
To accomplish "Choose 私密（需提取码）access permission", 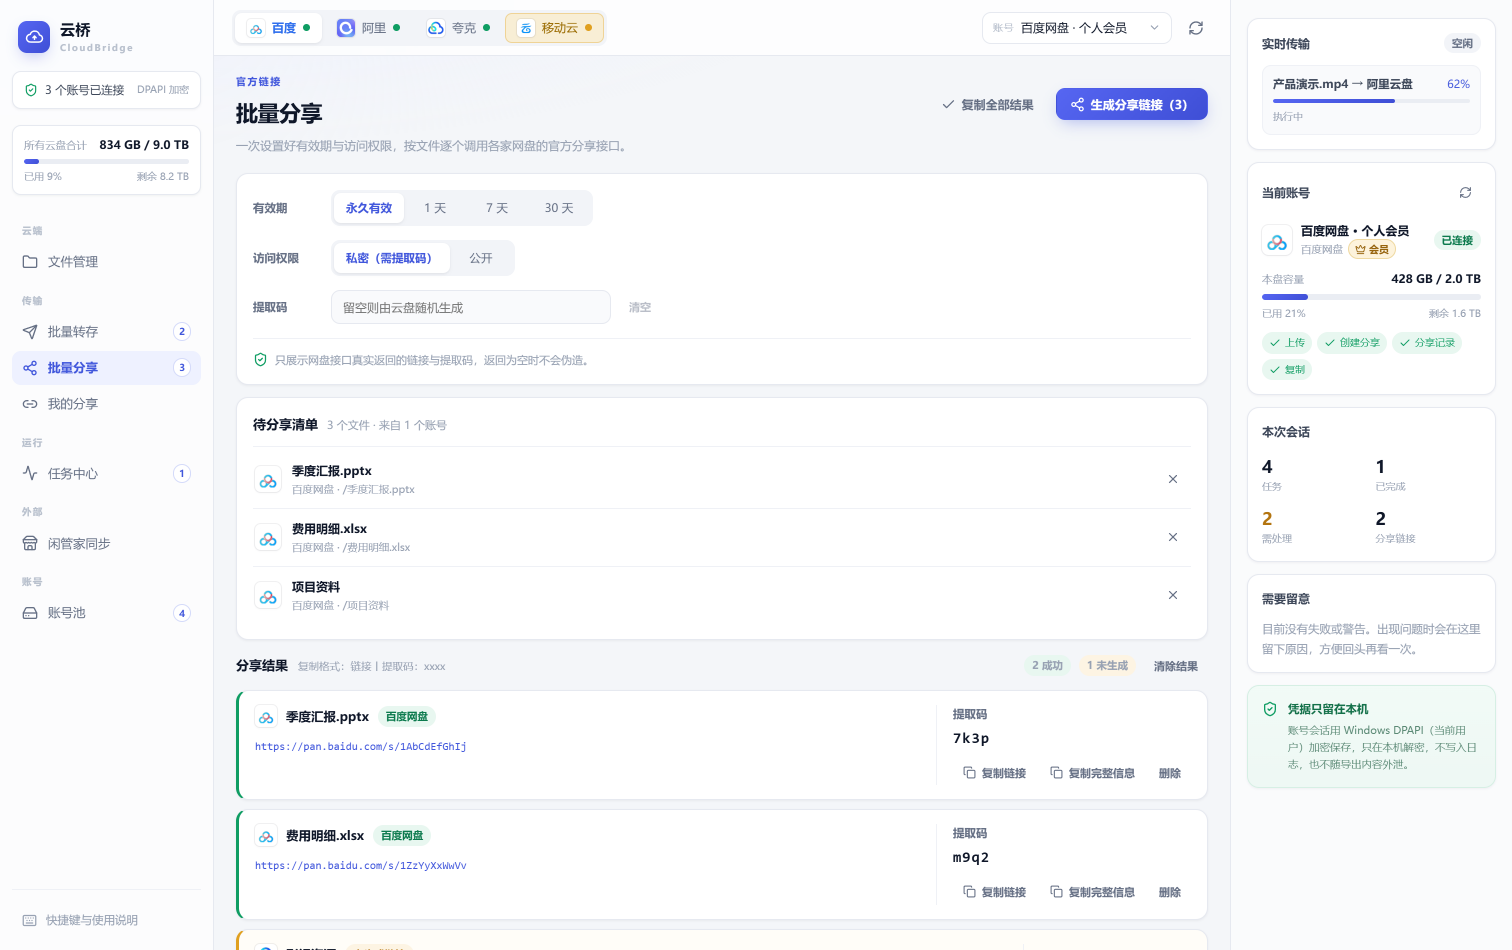I will point(391,258).
